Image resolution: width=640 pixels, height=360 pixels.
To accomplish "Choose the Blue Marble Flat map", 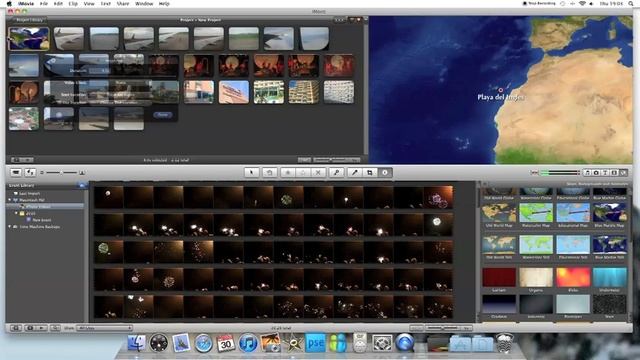I will click(x=610, y=245).
